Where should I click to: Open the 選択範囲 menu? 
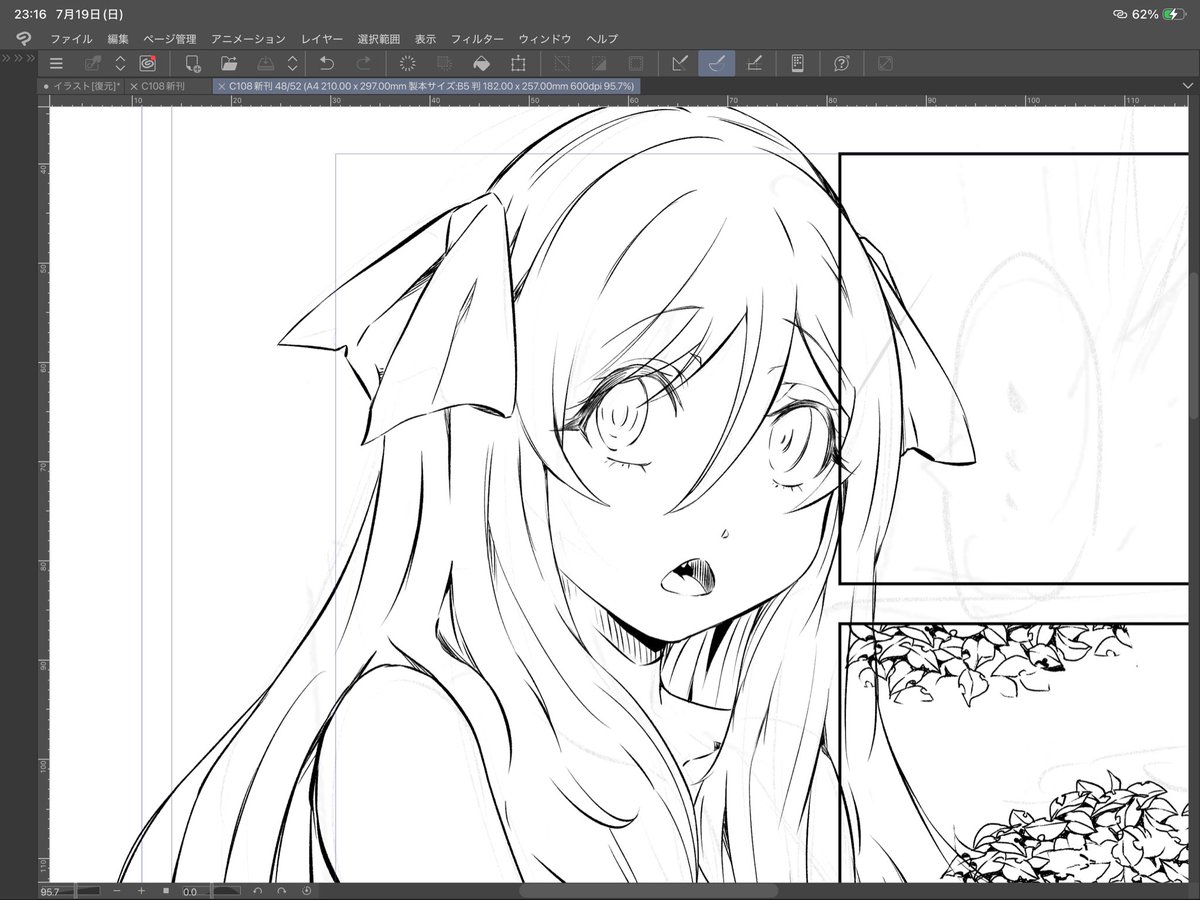point(379,39)
